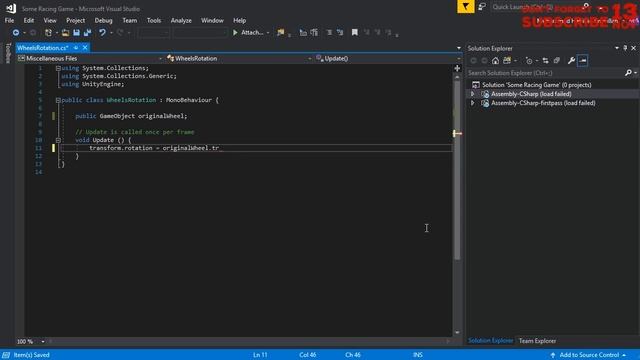Open the yellow notifications flag
The image size is (640, 360).
tap(465, 7)
